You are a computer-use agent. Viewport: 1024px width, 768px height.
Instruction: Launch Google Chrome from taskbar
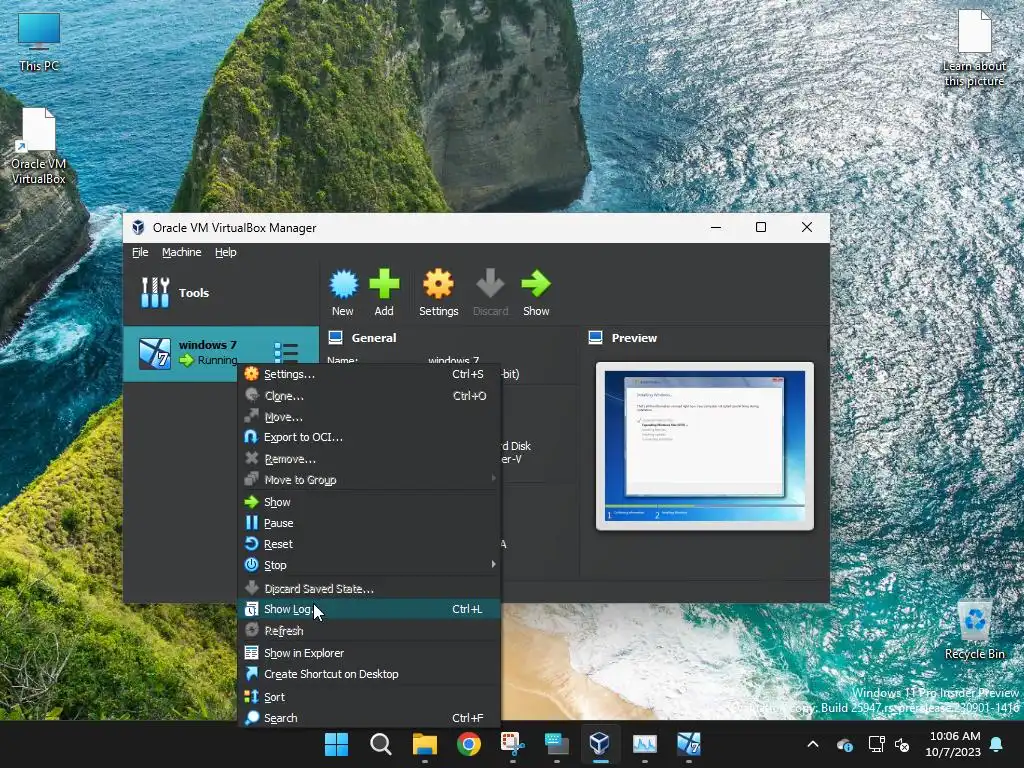[468, 744]
